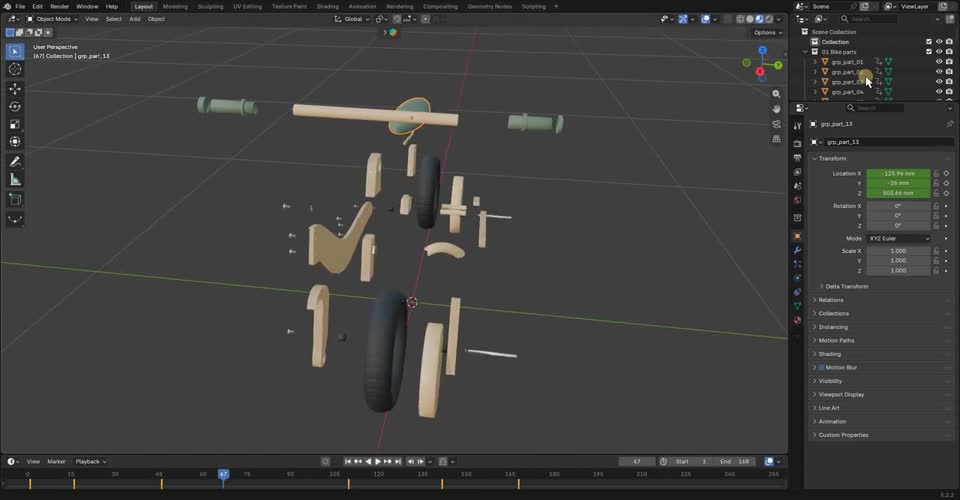Viewport: 960px width, 500px height.
Task: Play the animation forward
Action: (378, 461)
